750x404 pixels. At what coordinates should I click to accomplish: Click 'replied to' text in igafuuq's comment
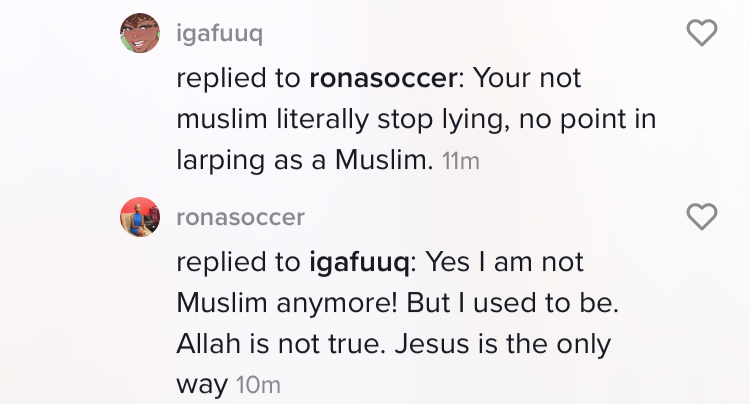point(238,78)
